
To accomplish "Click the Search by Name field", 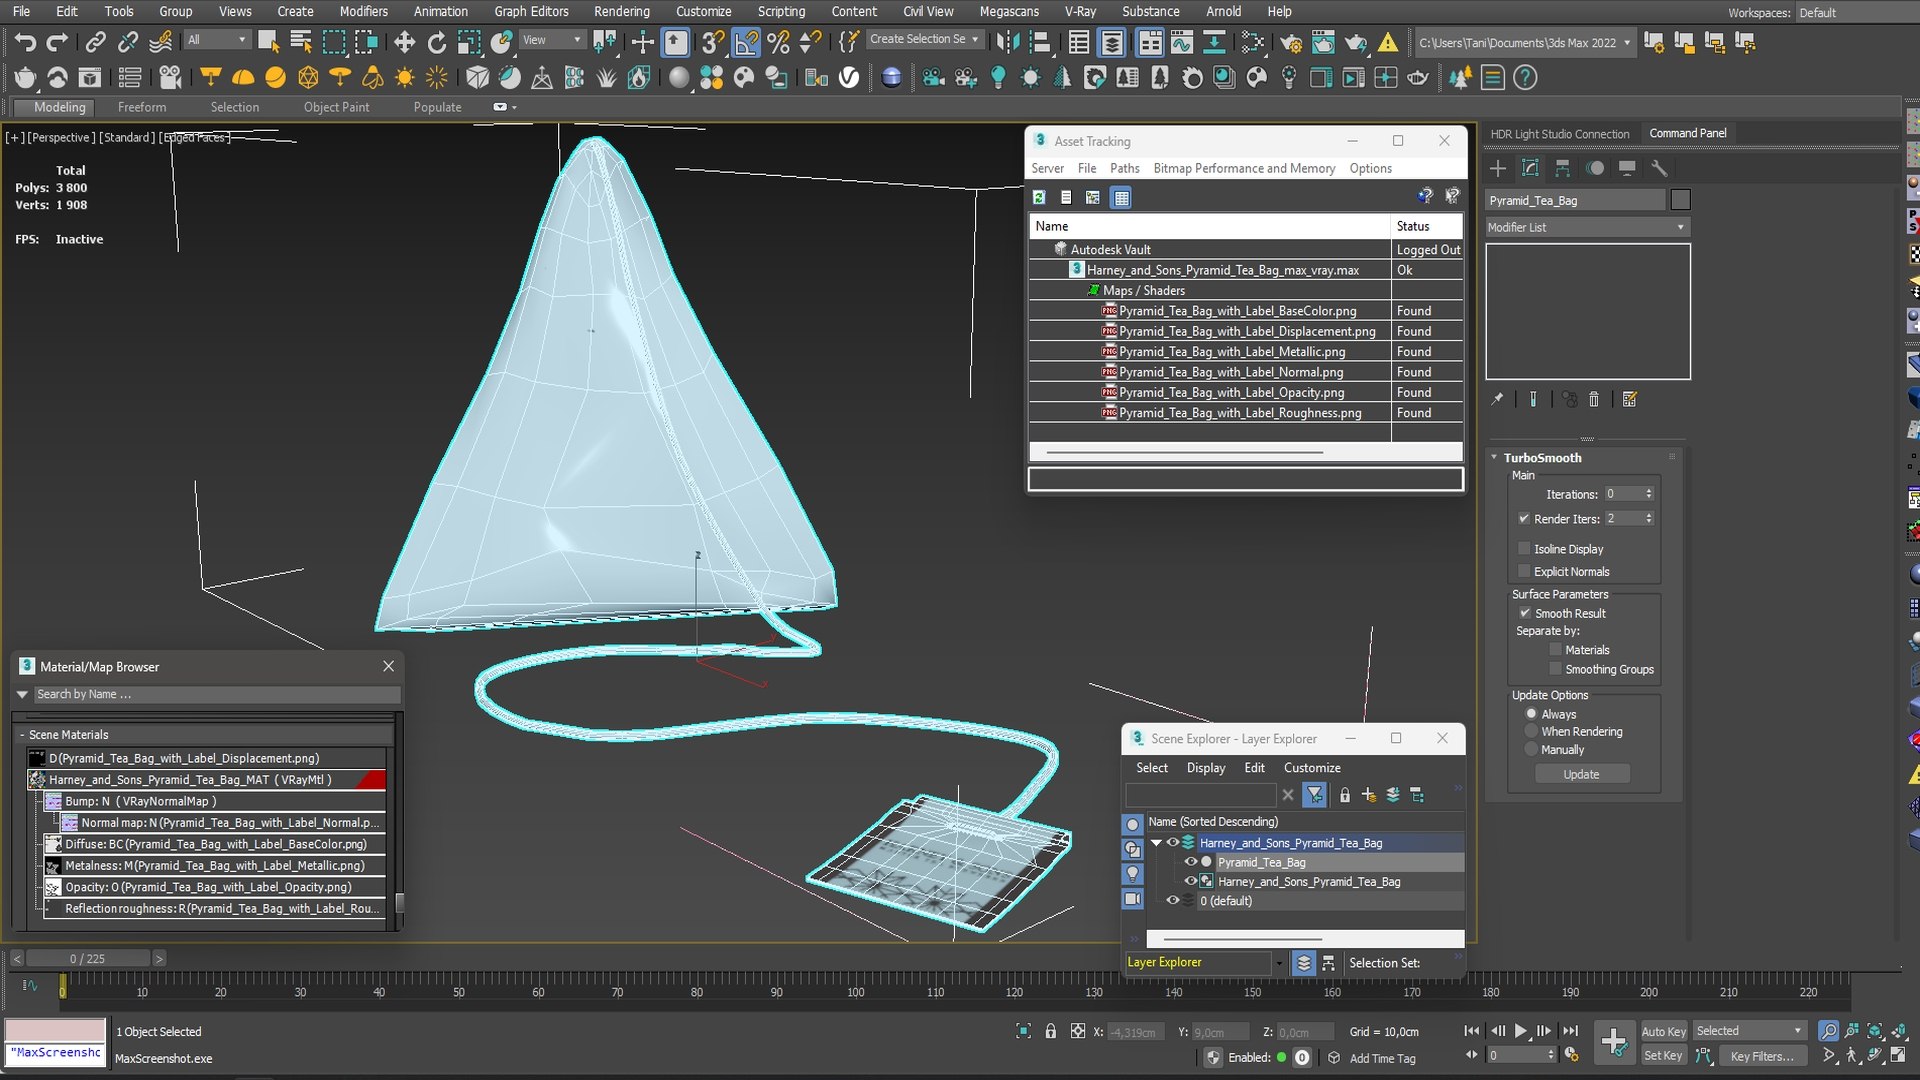I will [218, 695].
